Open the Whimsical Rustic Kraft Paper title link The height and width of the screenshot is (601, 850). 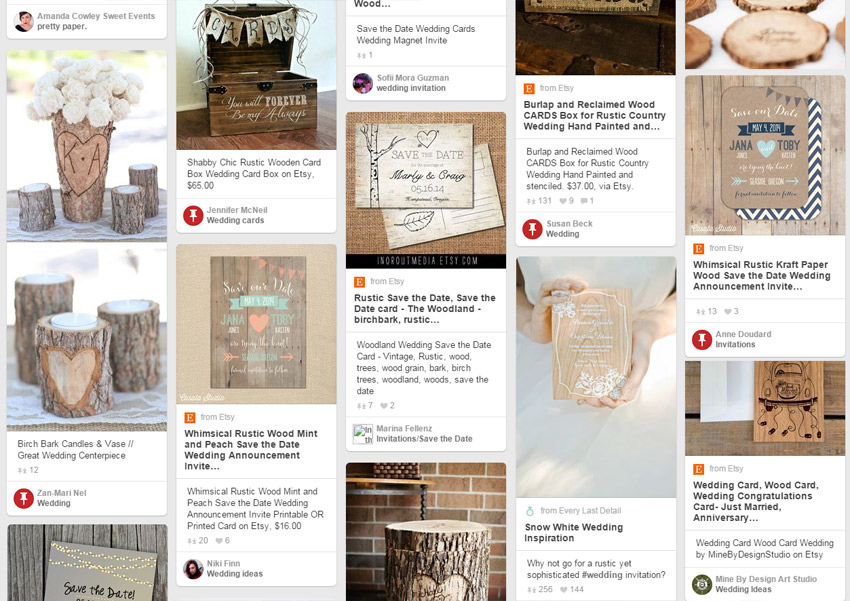tap(762, 275)
